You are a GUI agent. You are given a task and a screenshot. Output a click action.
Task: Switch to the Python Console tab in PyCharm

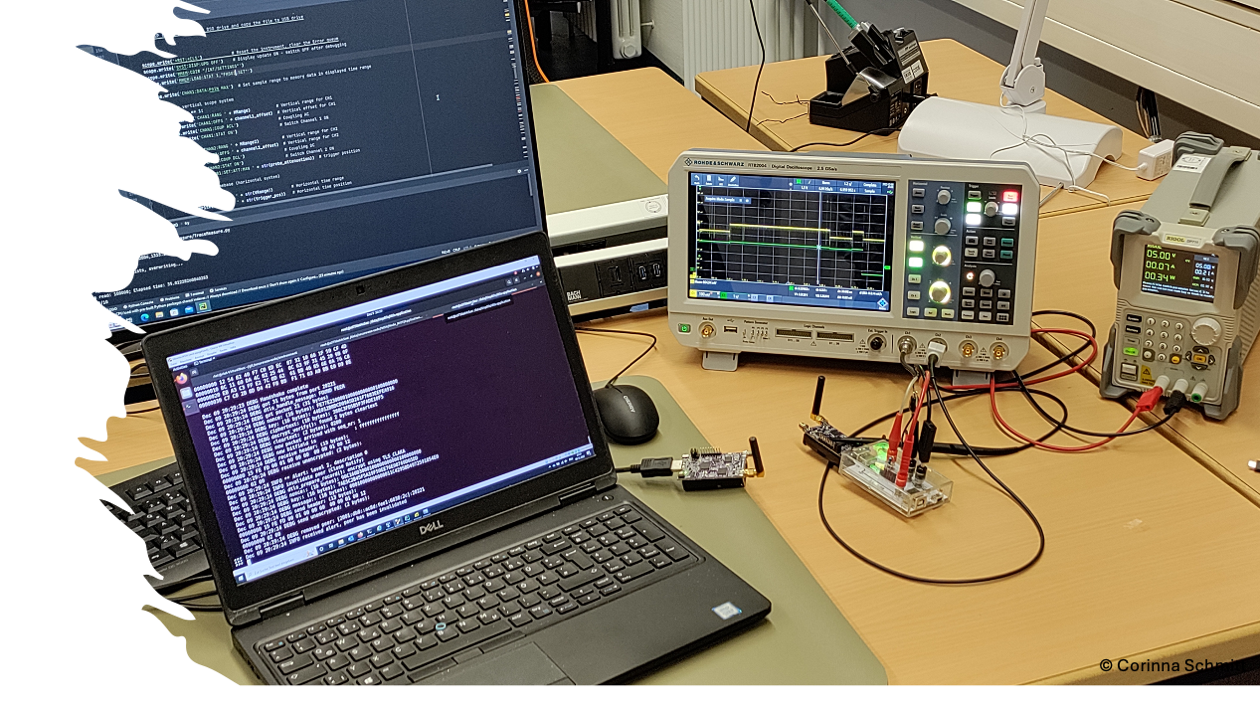click(x=140, y=304)
